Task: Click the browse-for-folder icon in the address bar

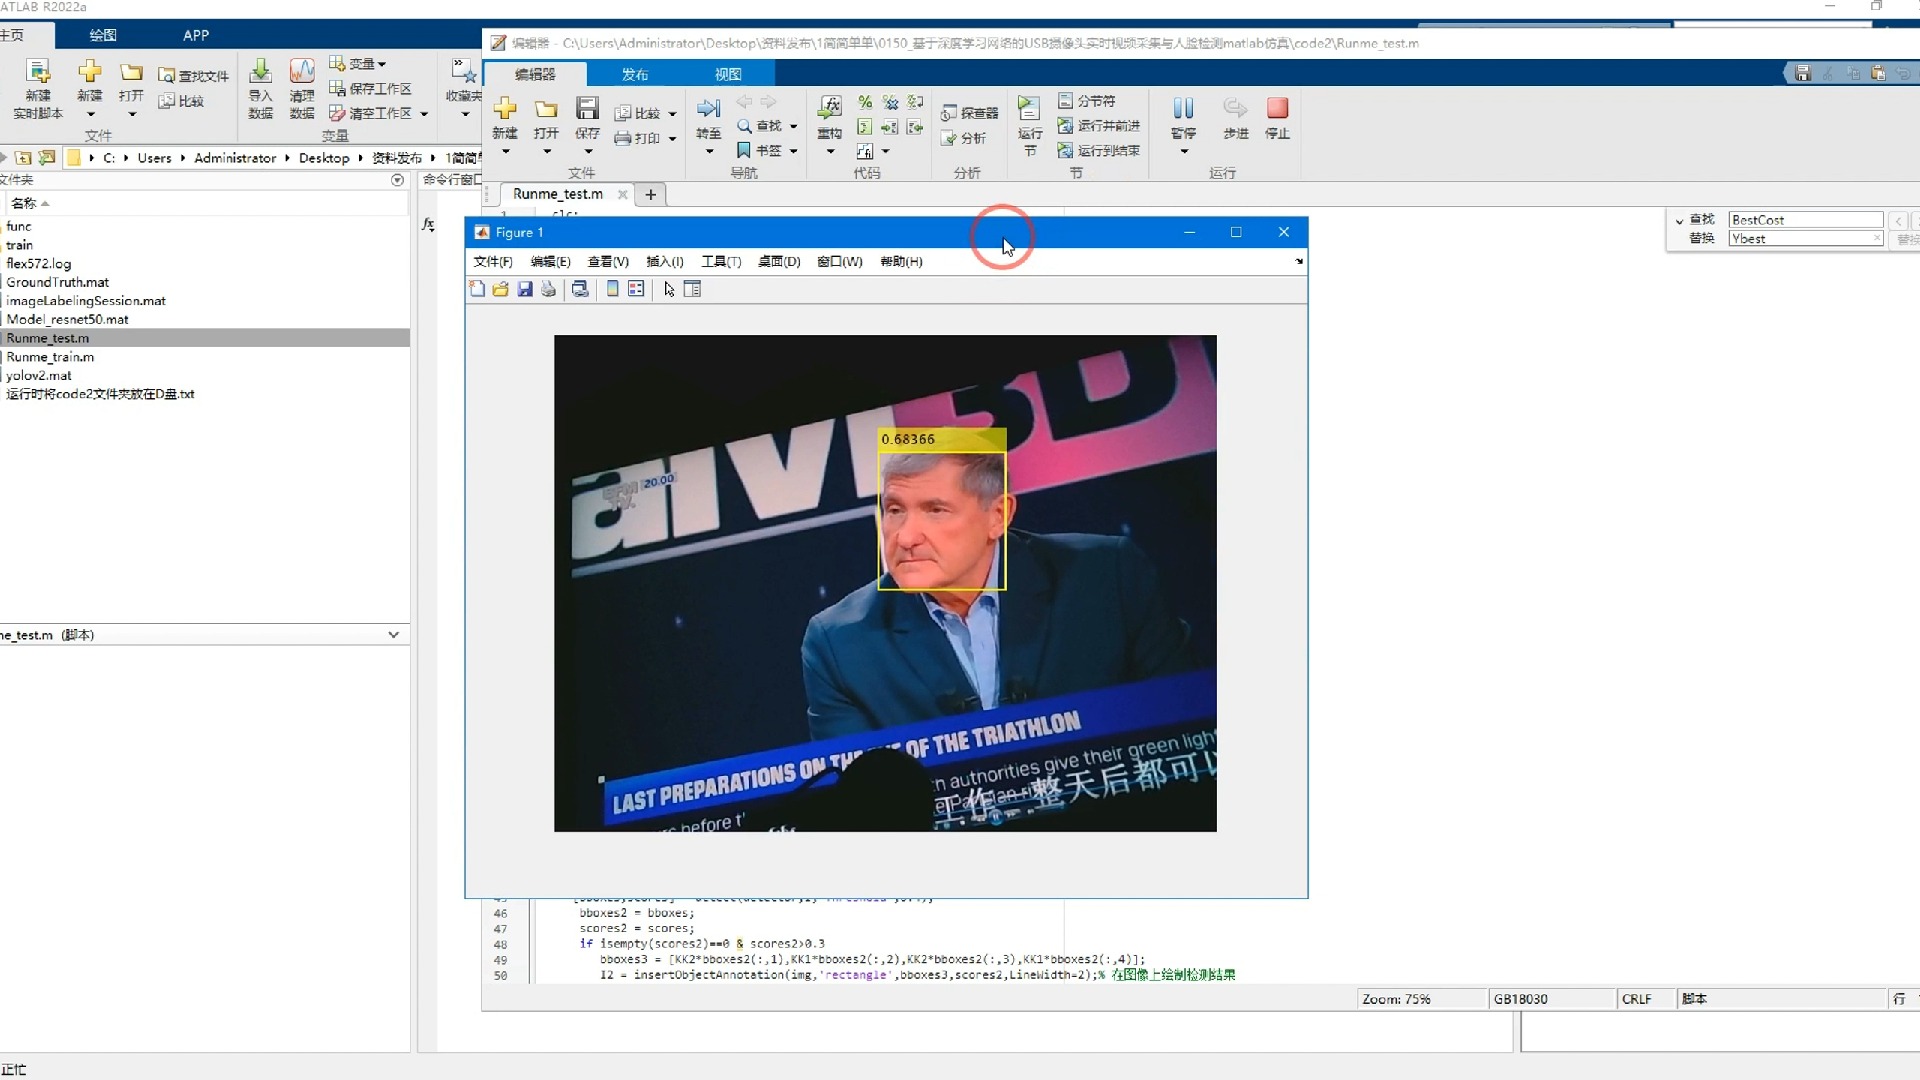Action: (x=46, y=158)
